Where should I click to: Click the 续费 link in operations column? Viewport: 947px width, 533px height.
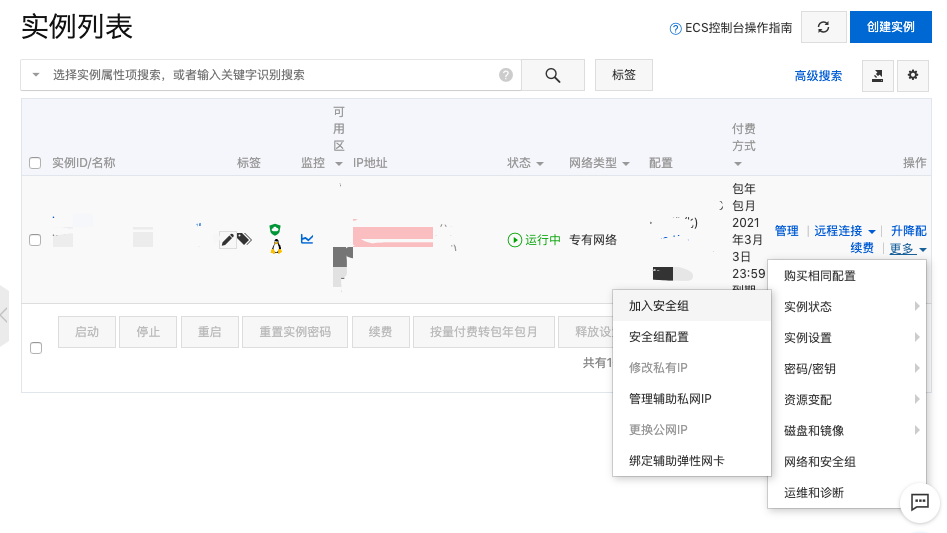[862, 247]
